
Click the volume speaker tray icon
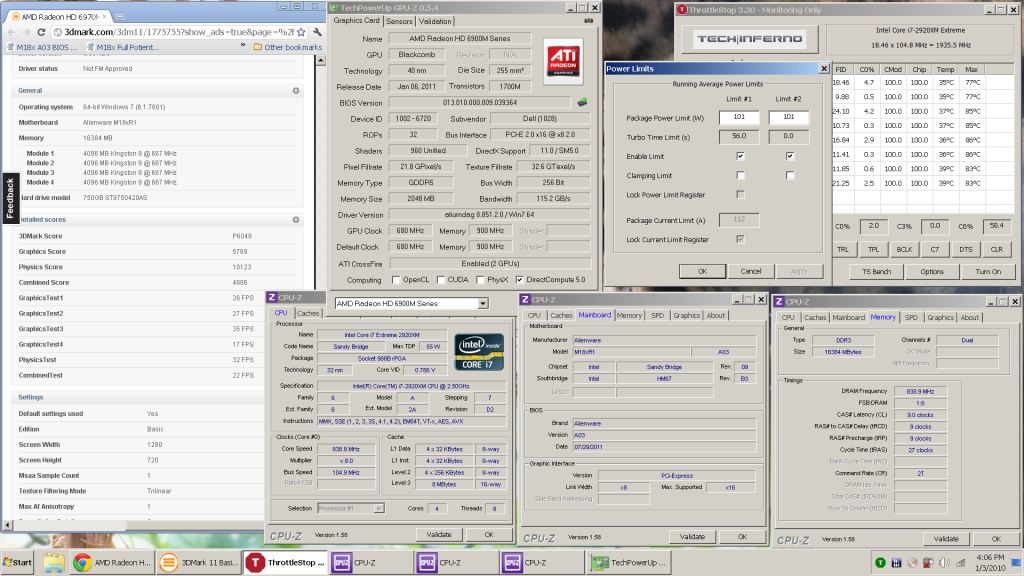coord(944,562)
